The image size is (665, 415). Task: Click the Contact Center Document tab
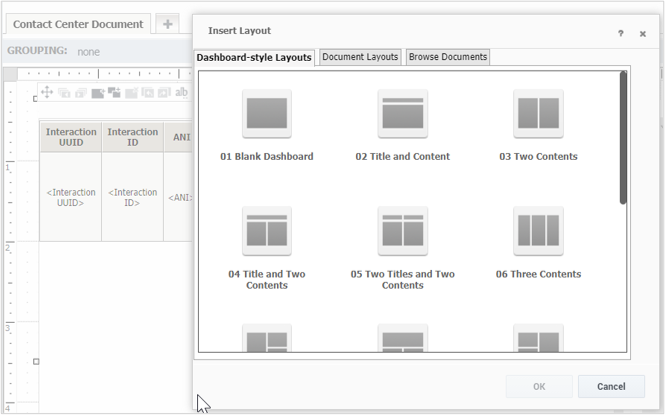78,23
